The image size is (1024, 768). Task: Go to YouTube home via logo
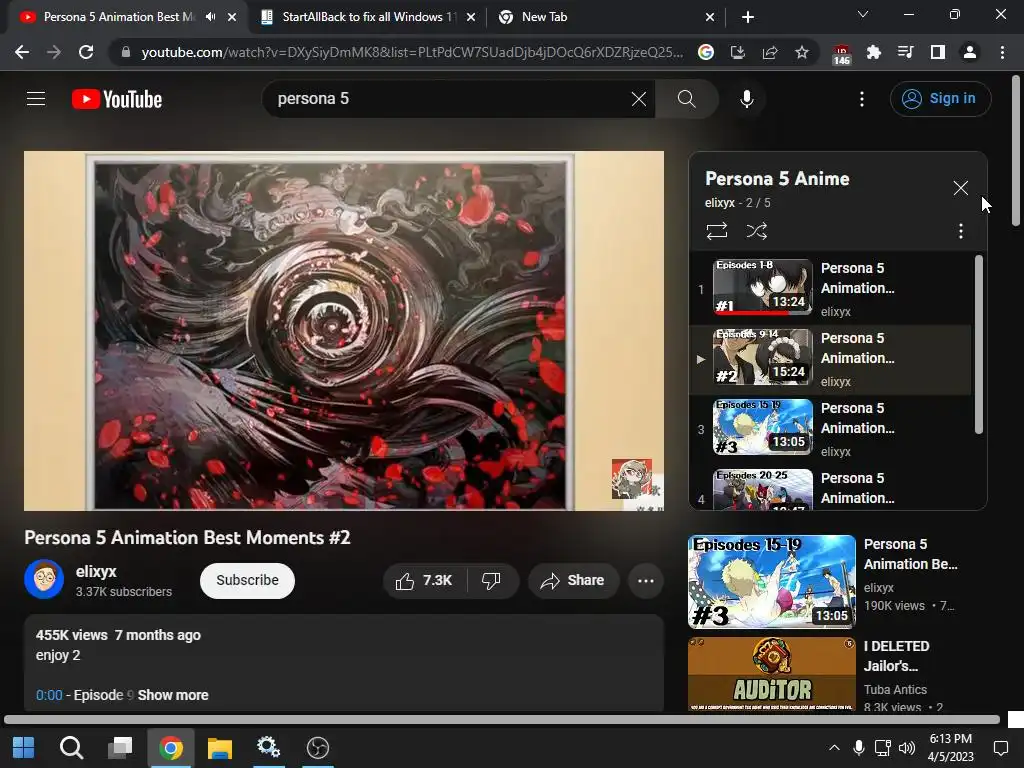click(117, 99)
